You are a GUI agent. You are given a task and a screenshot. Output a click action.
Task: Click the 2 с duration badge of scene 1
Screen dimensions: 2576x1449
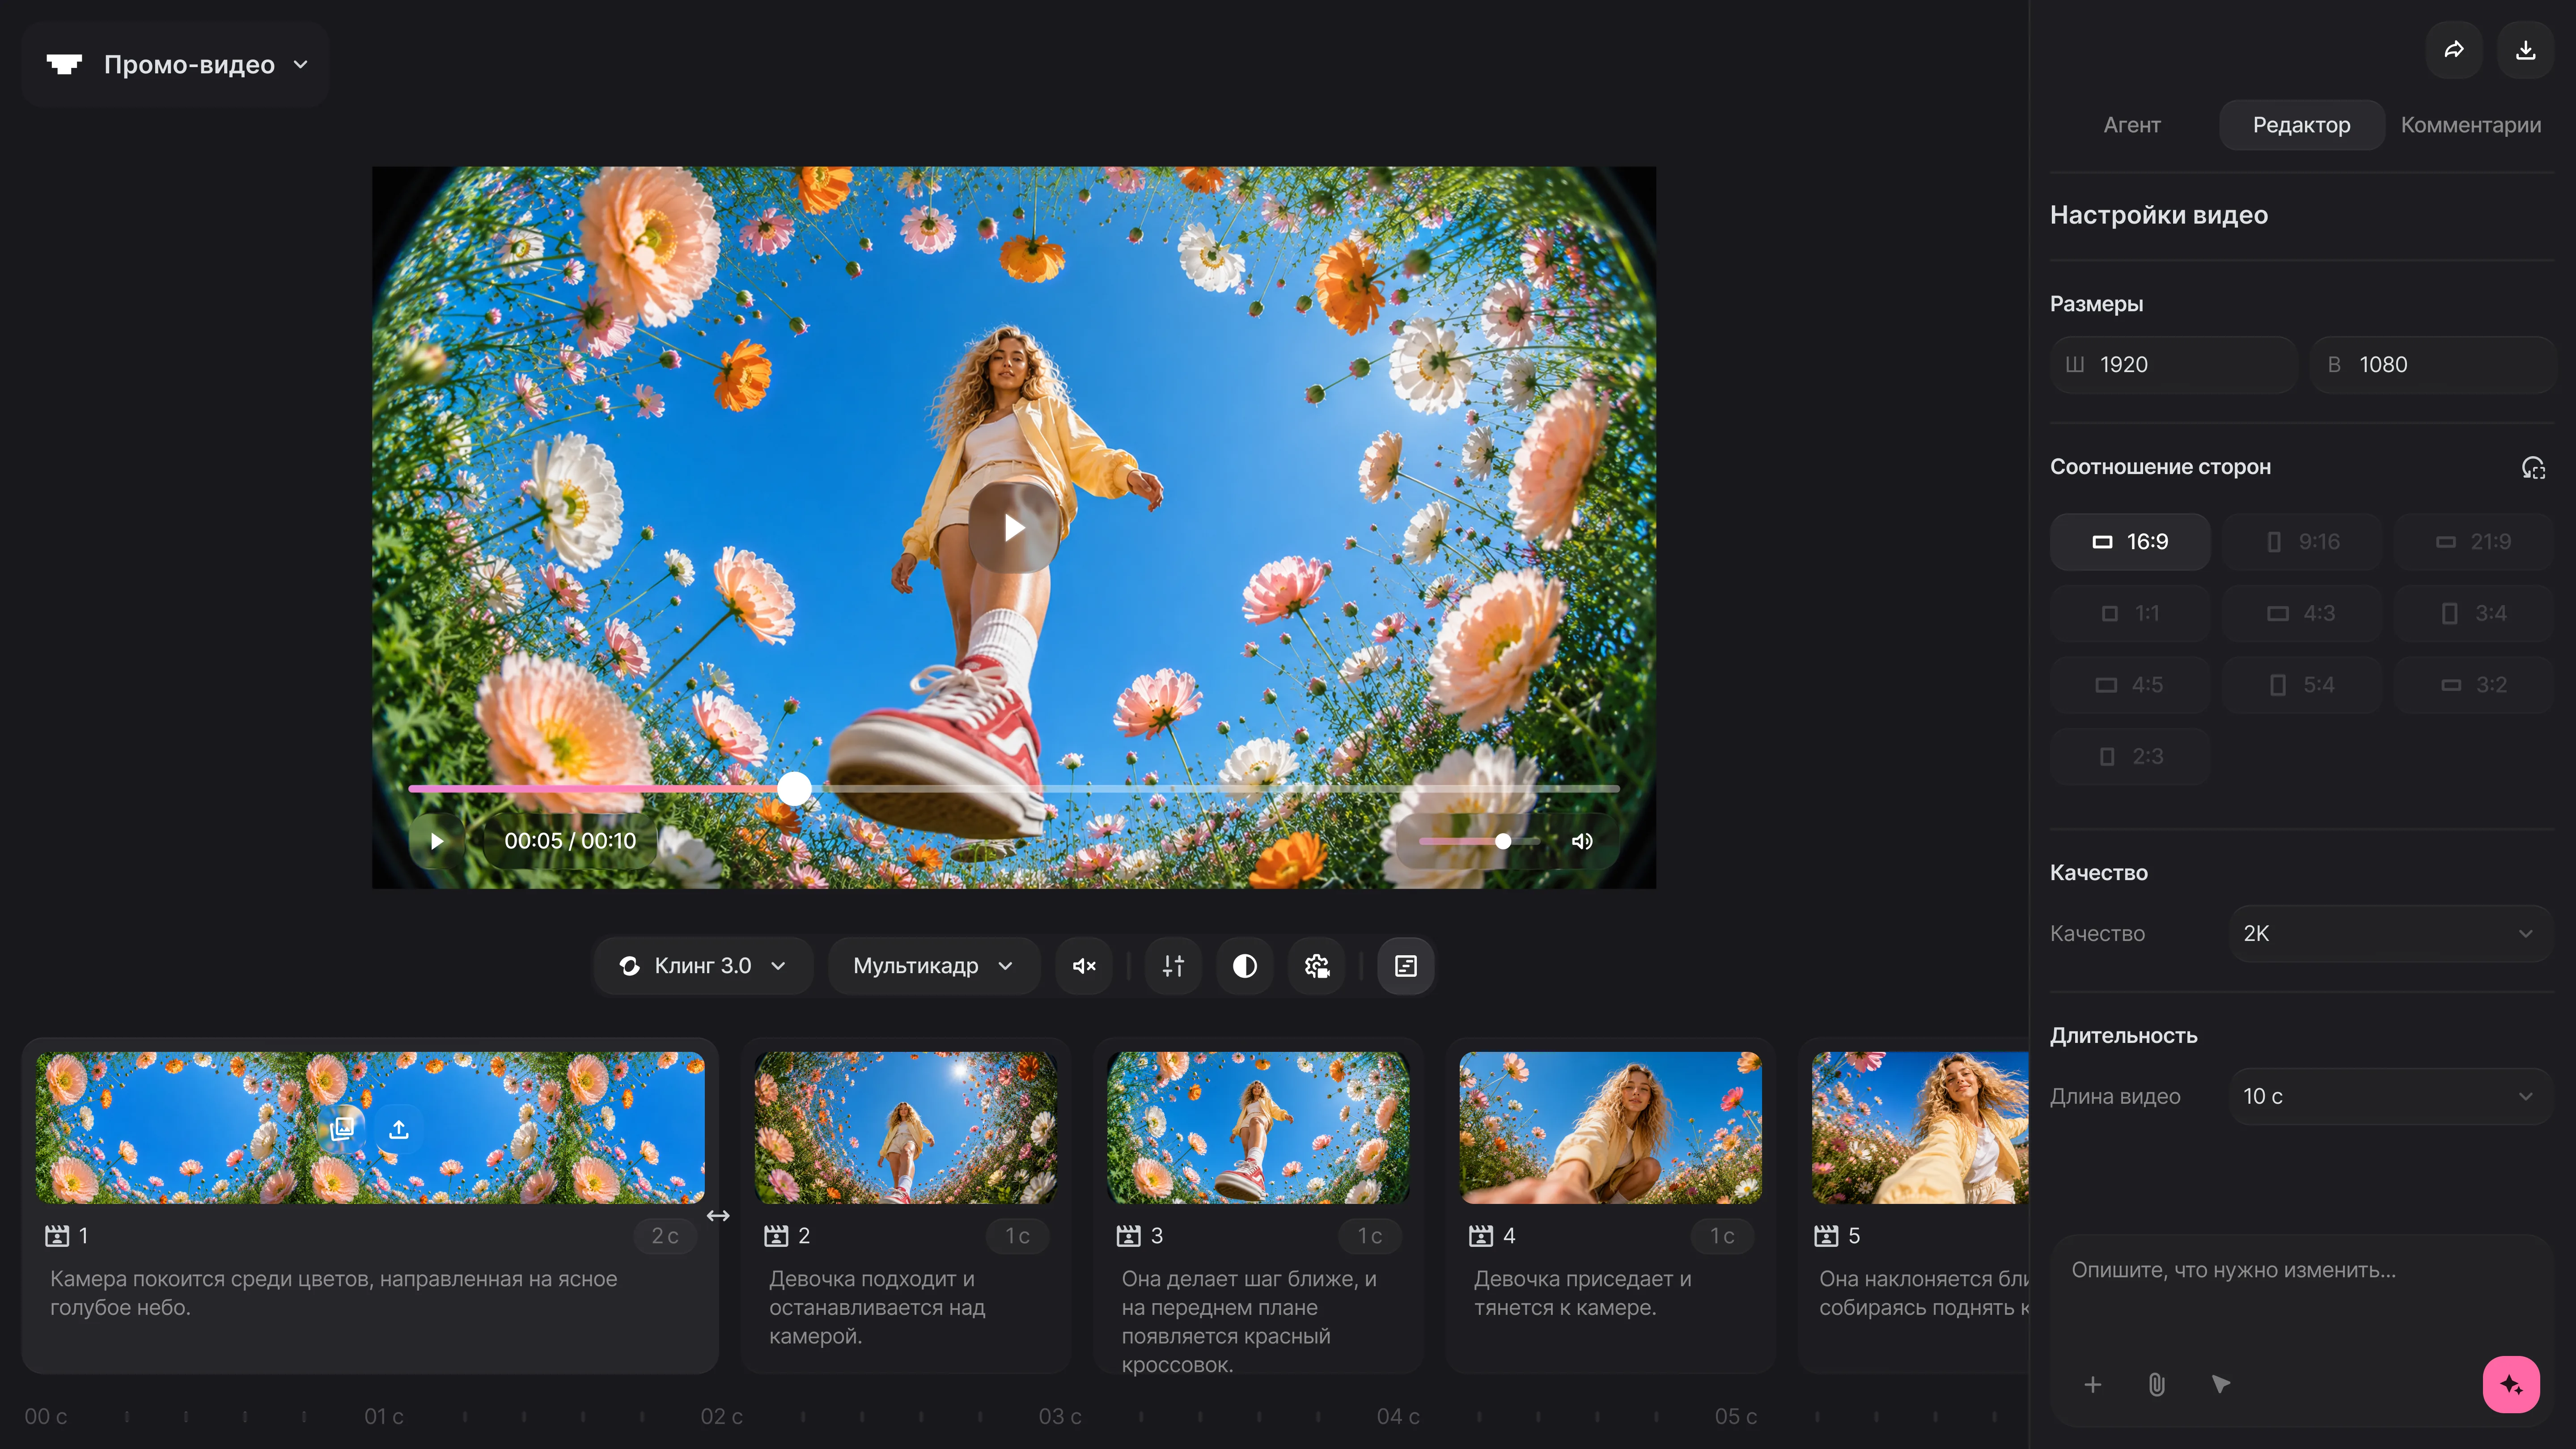(665, 1236)
